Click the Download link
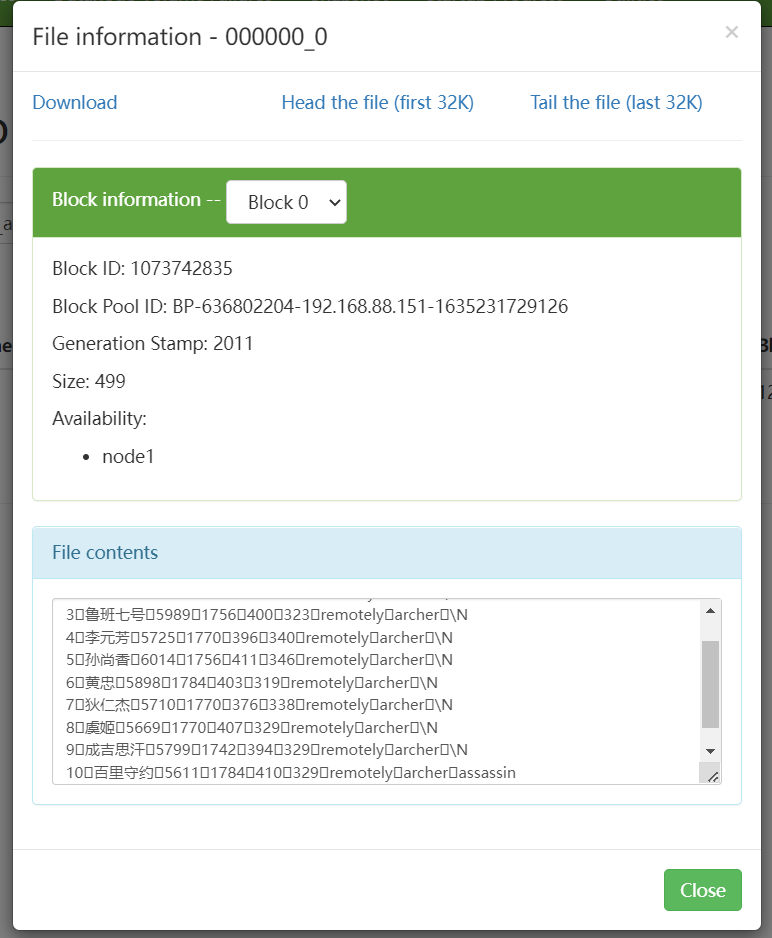 click(x=75, y=102)
